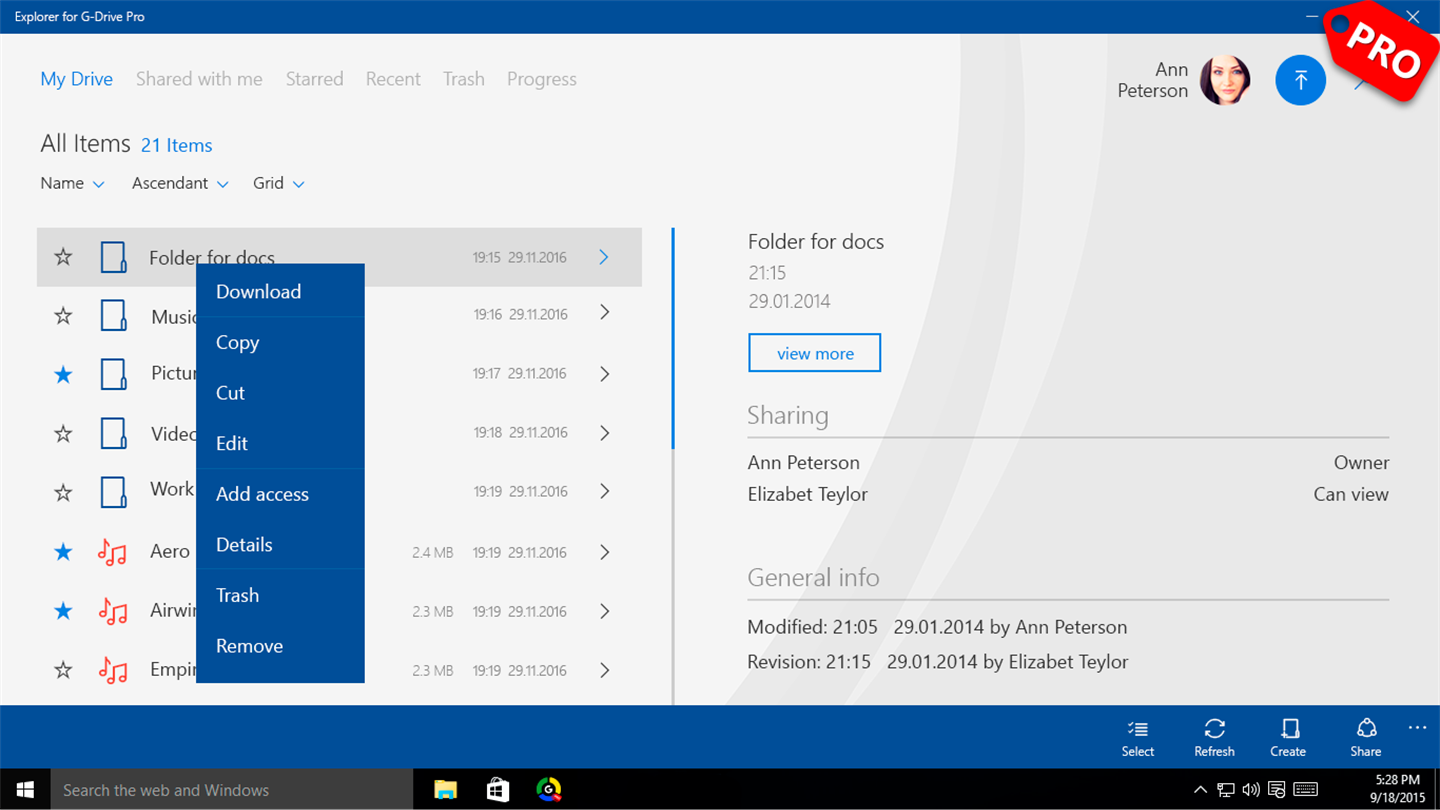The height and width of the screenshot is (810, 1440).
Task: Expand the Folder for docs row chevron
Action: click(604, 257)
